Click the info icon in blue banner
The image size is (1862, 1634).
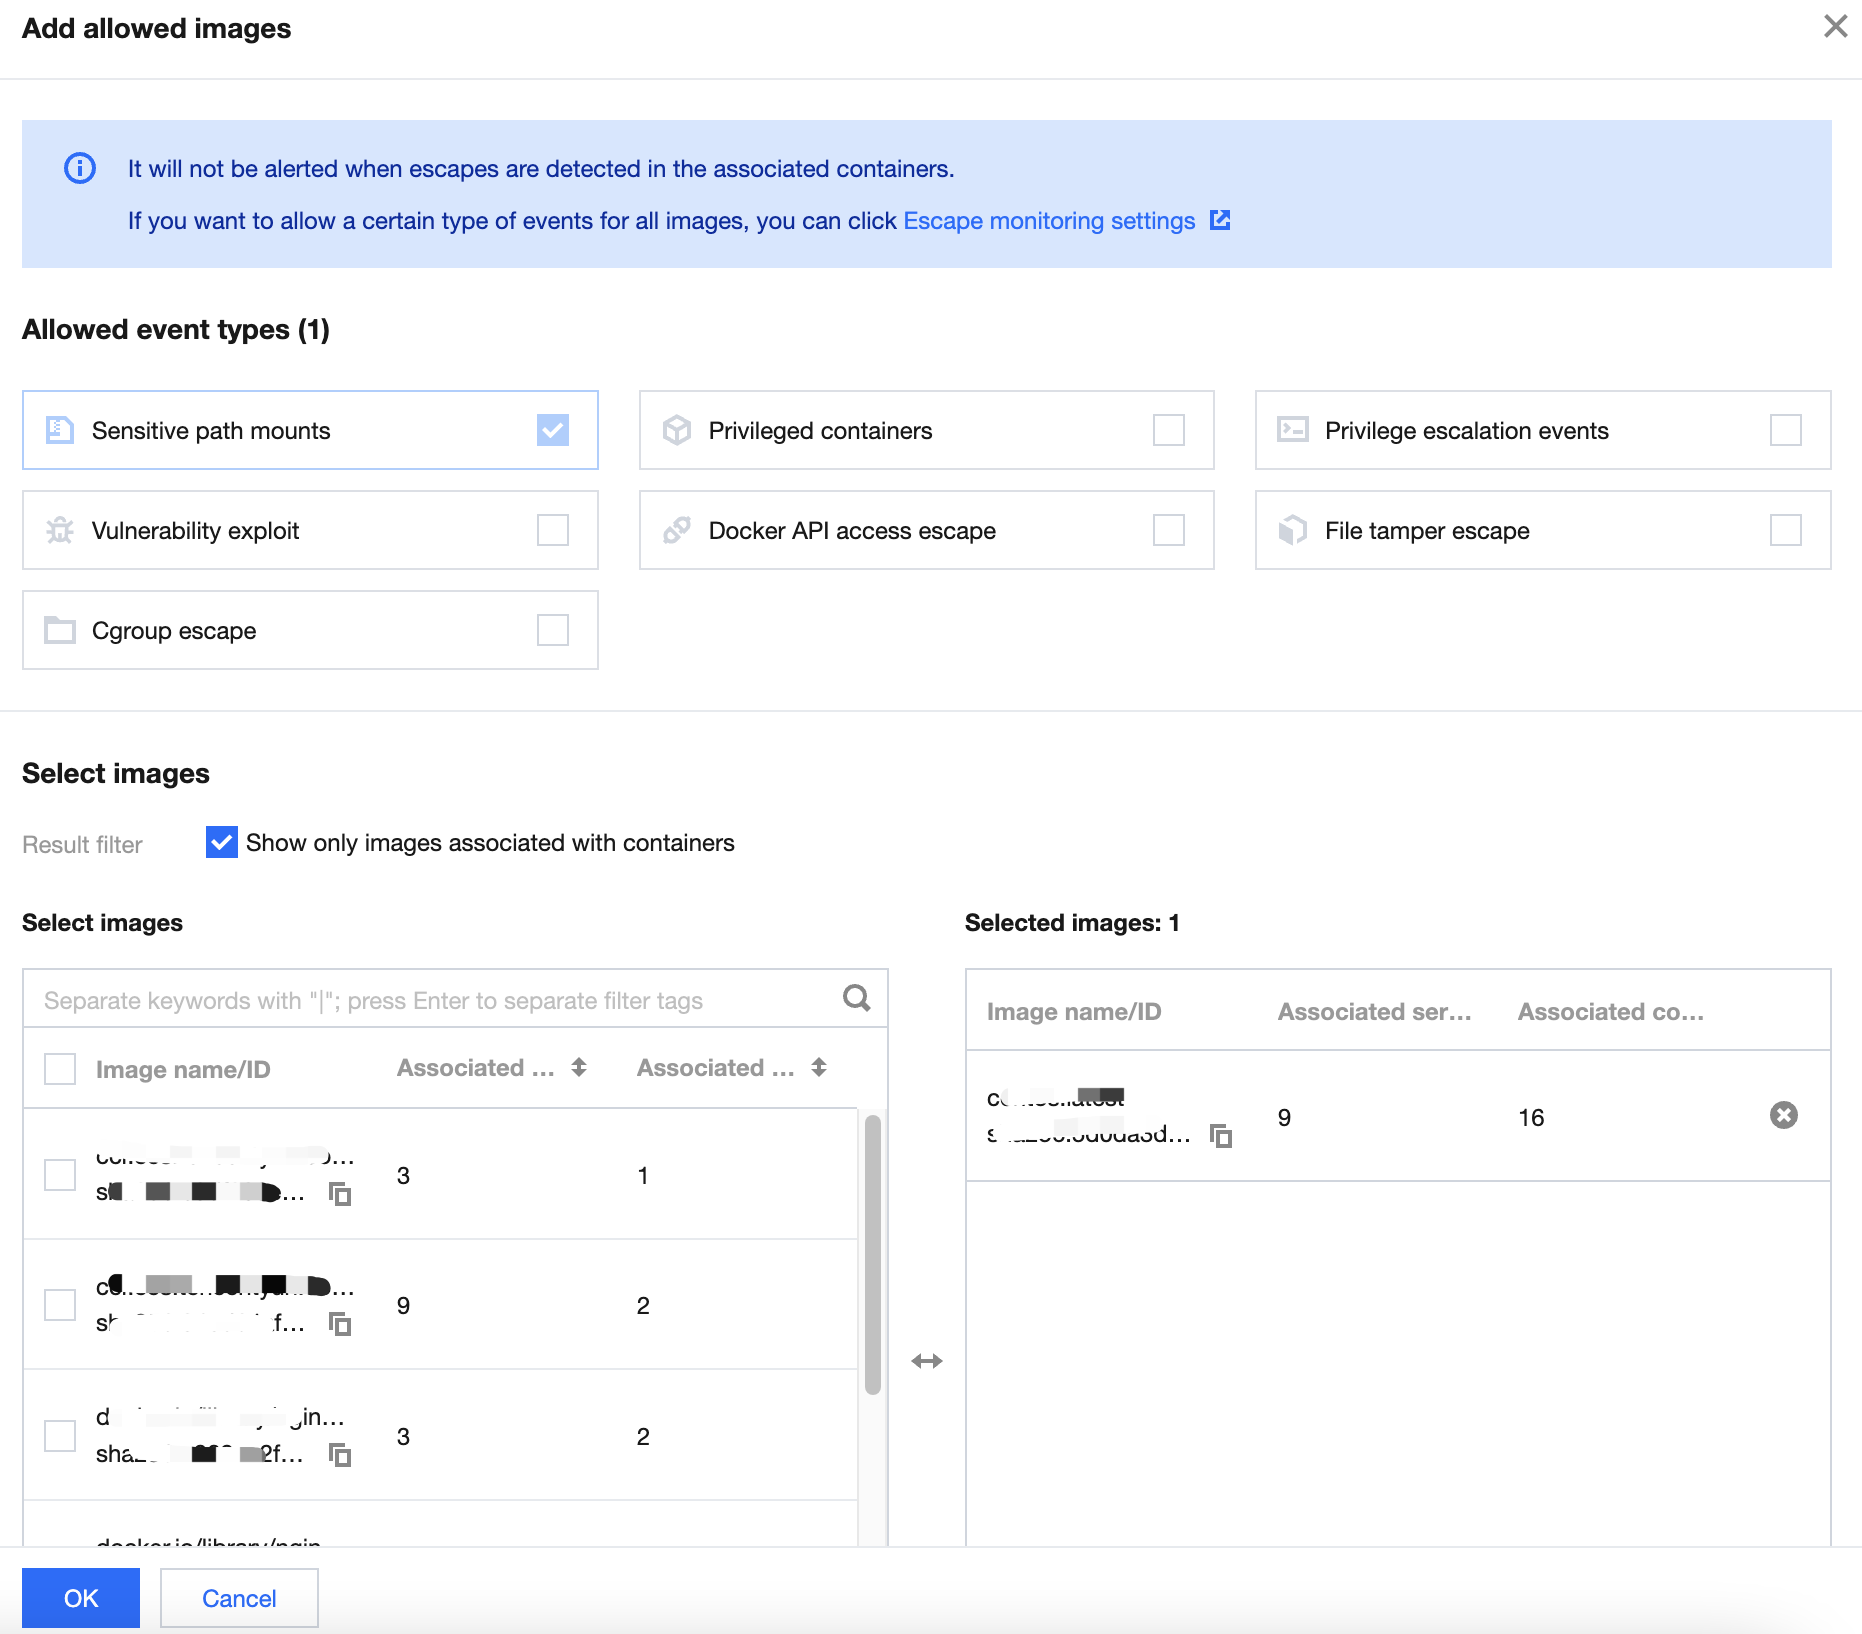80,168
